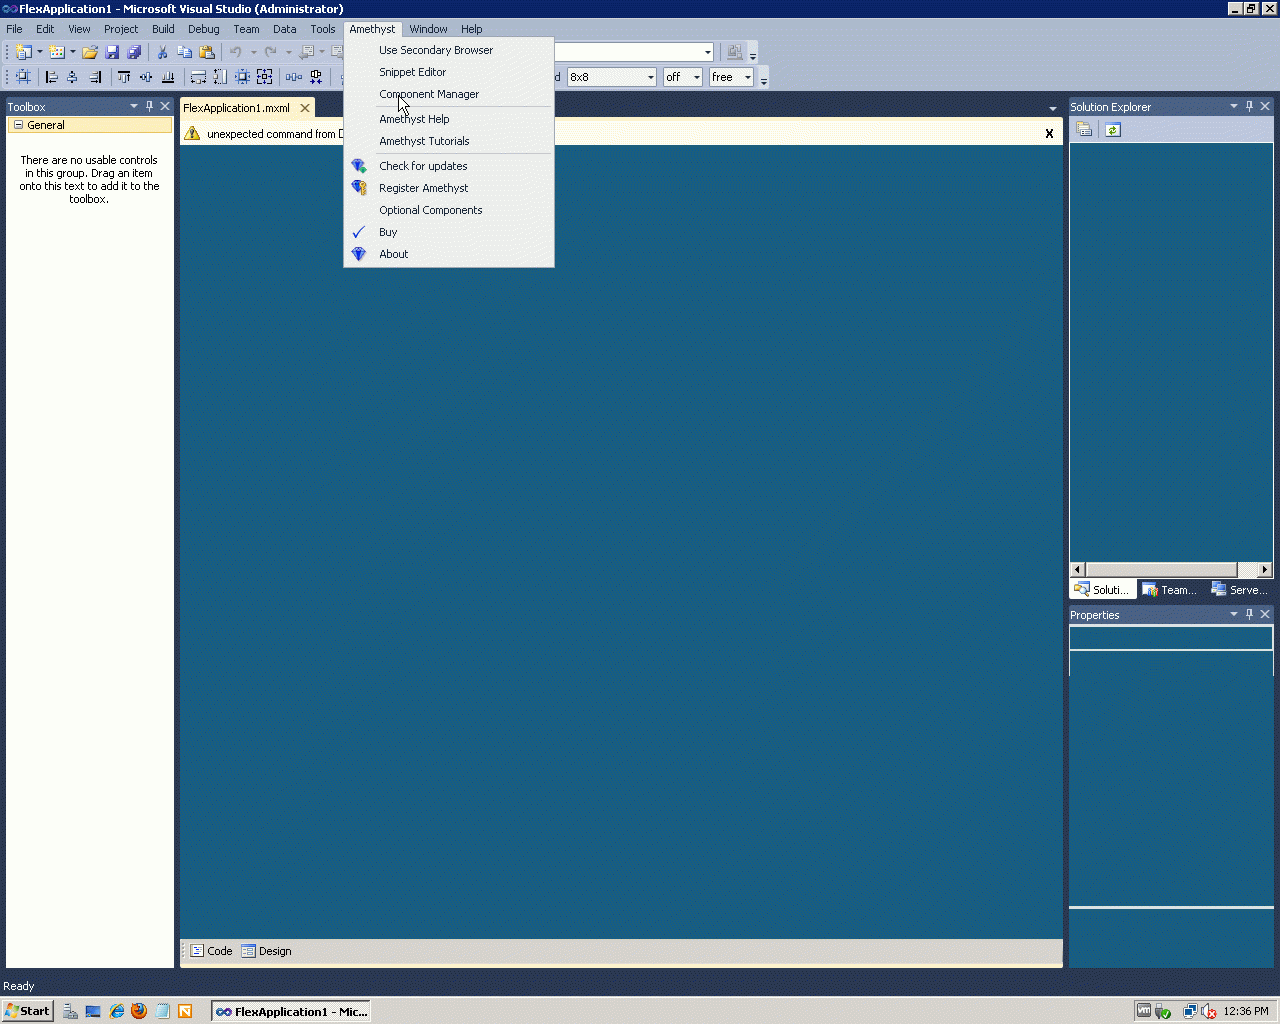The image size is (1280, 1024).
Task: Click the Windows Start button
Action: coord(28,1011)
